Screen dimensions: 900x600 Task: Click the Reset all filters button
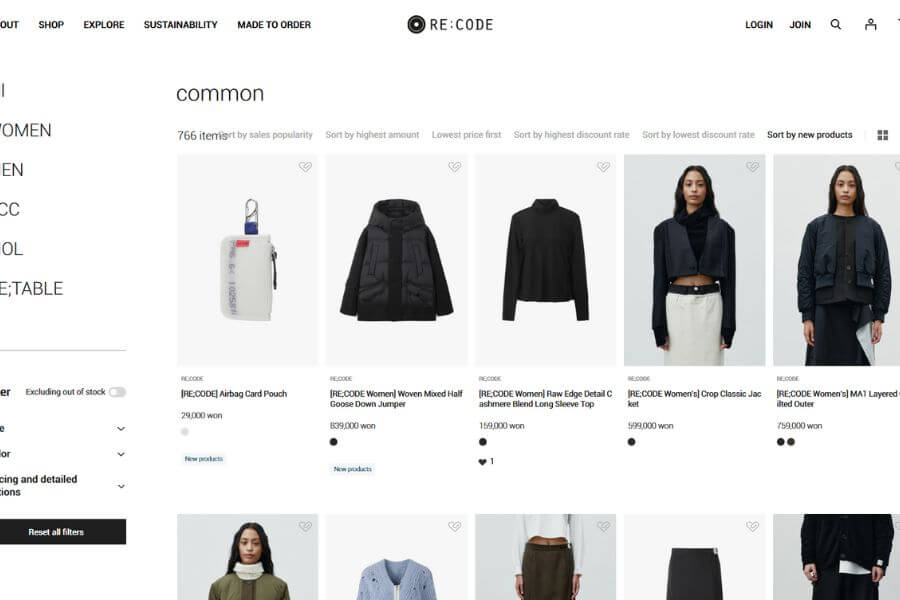(x=56, y=532)
